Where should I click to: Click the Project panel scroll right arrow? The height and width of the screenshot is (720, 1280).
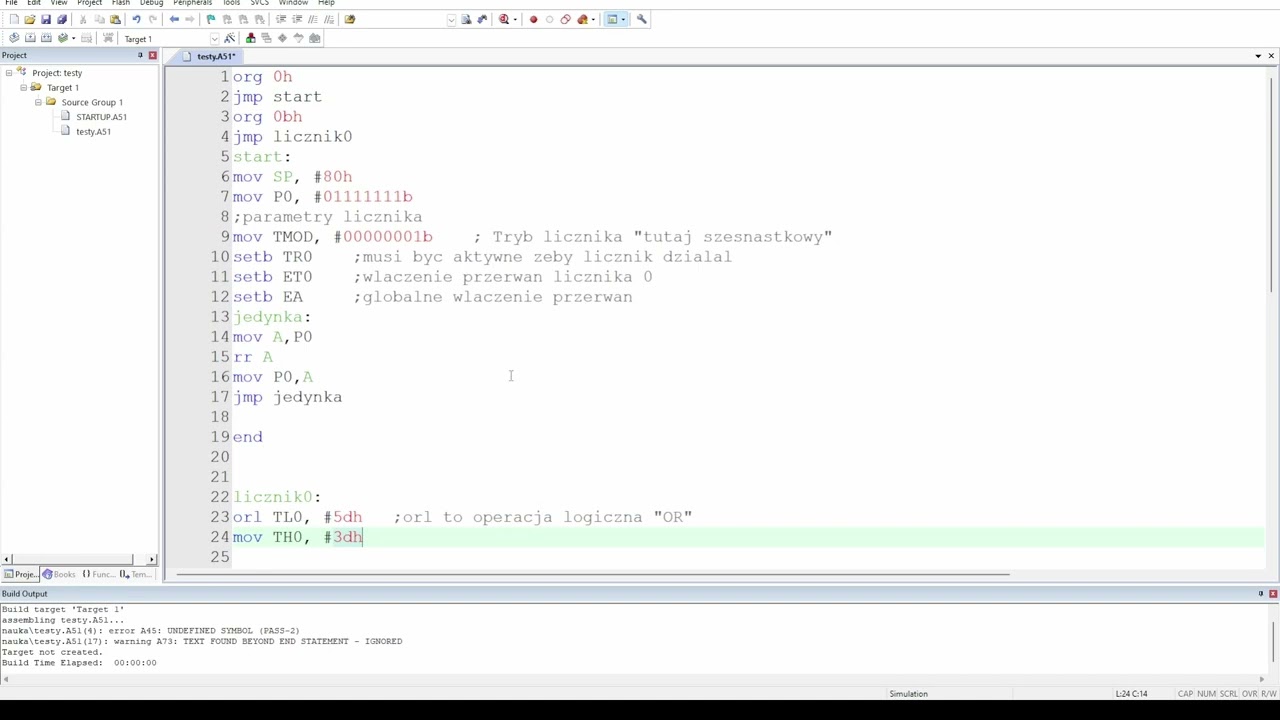pyautogui.click(x=152, y=559)
